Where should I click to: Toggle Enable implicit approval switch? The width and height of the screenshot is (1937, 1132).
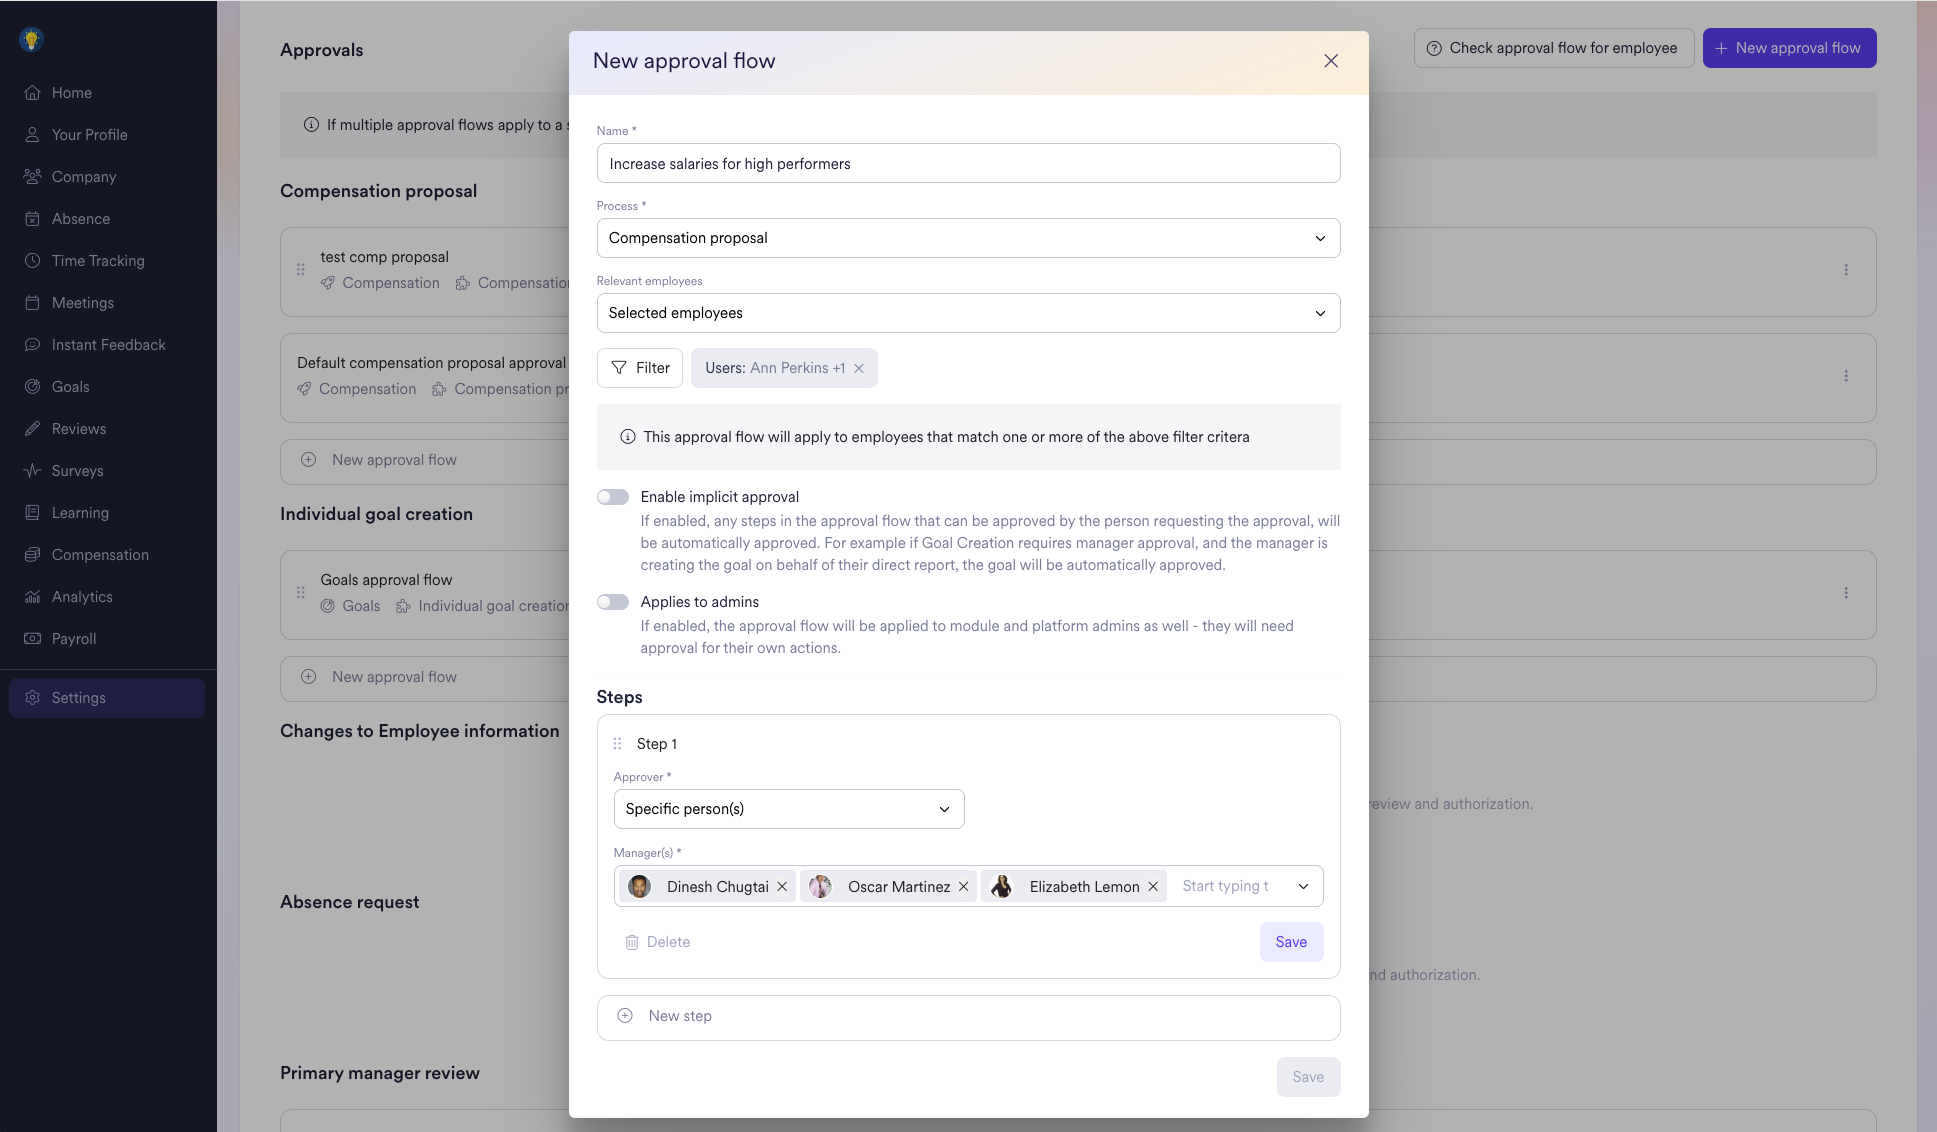point(613,497)
